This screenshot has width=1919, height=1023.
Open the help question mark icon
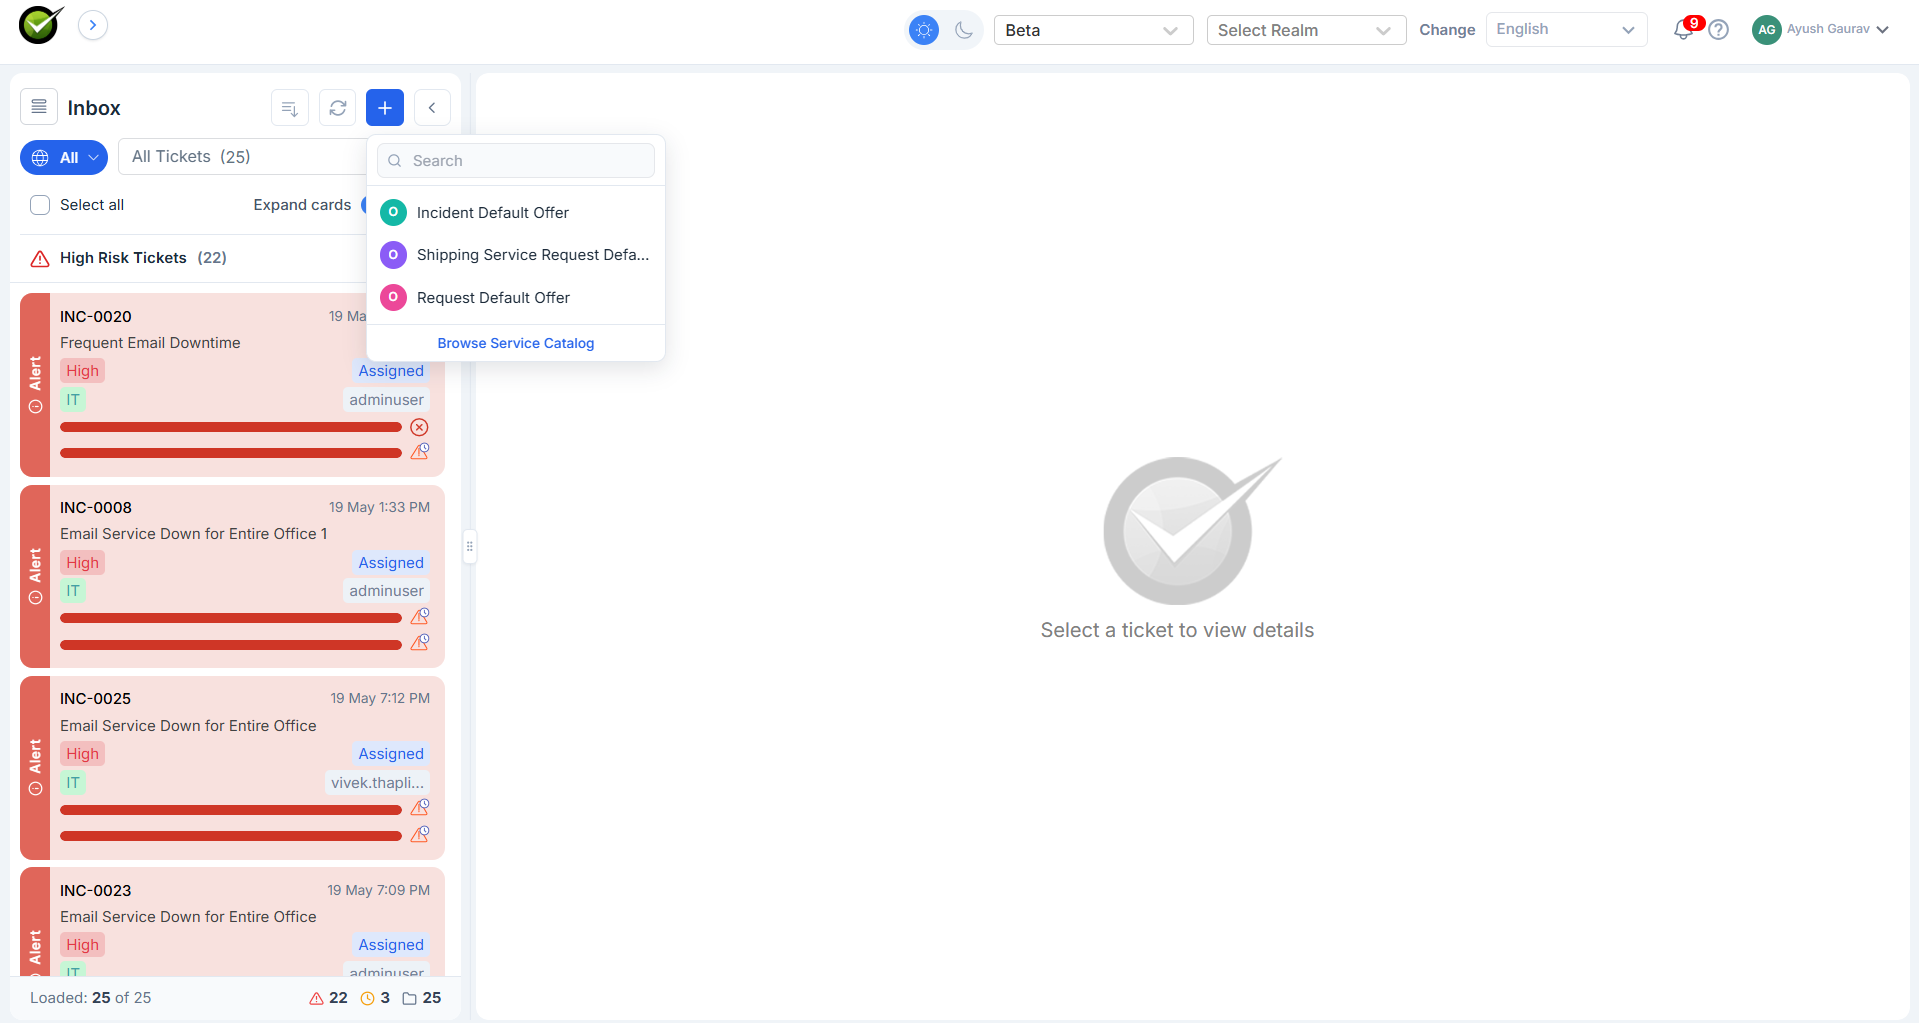(x=1718, y=30)
